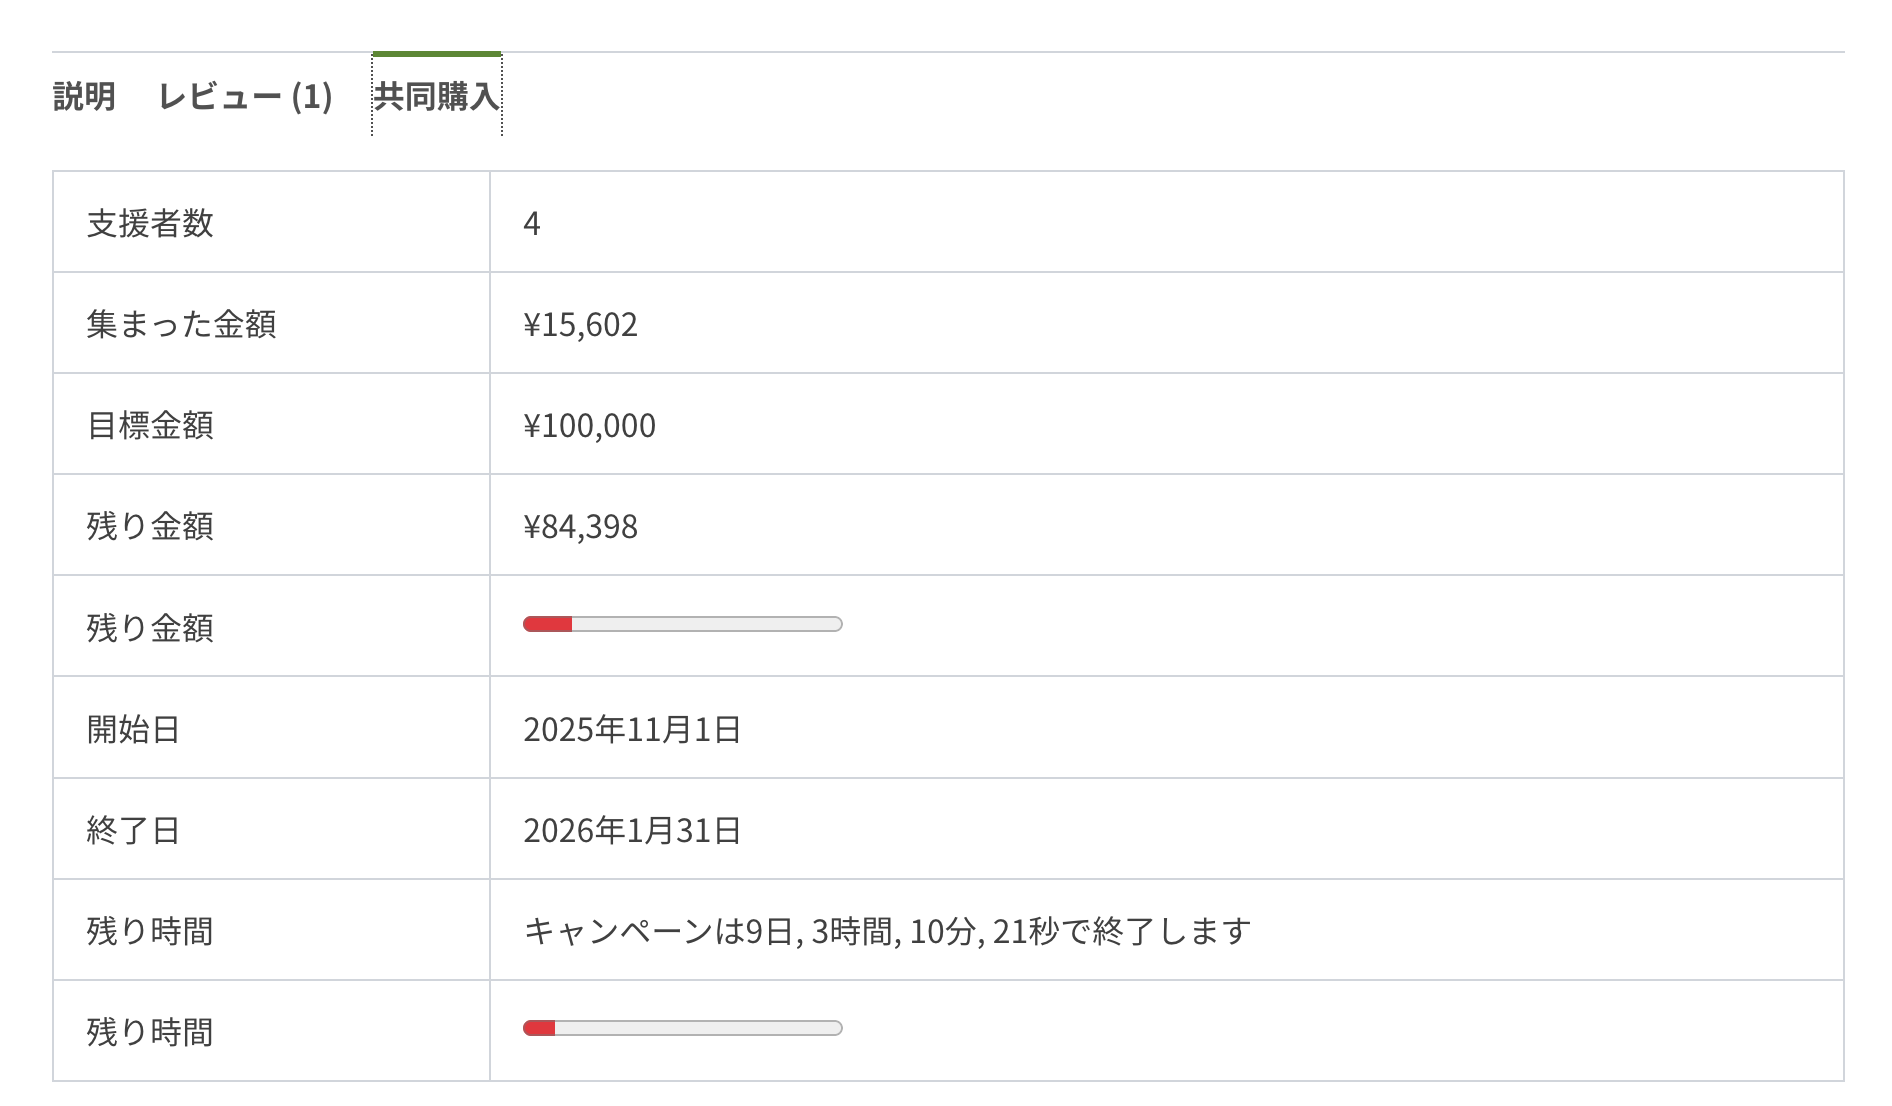Select the end date 2026年1月31日
Image resolution: width=1892 pixels, height=1106 pixels.
tap(632, 830)
